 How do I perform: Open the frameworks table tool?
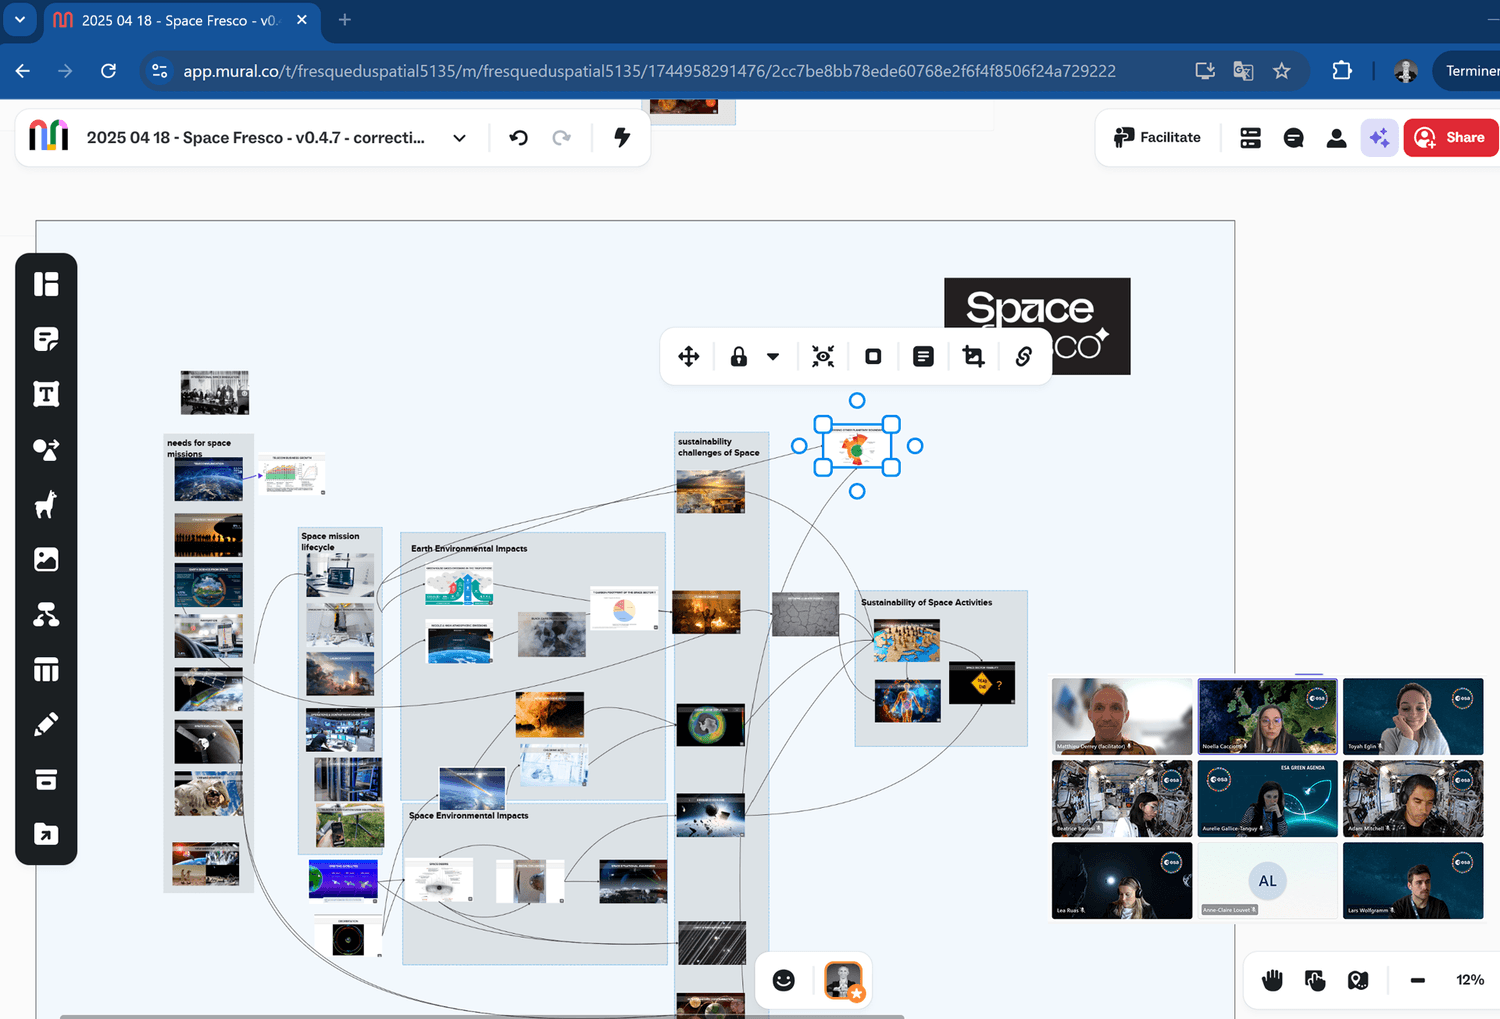pyautogui.click(x=46, y=669)
